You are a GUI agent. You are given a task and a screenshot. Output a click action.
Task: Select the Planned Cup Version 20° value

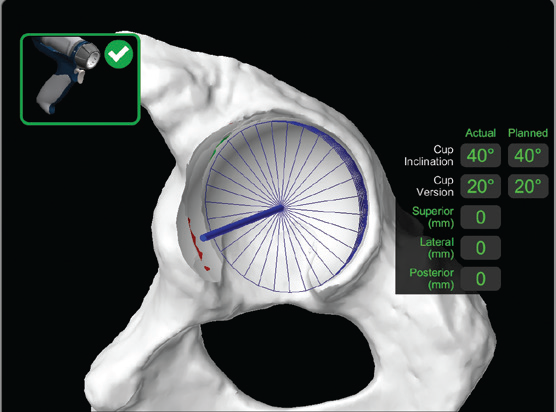528,186
